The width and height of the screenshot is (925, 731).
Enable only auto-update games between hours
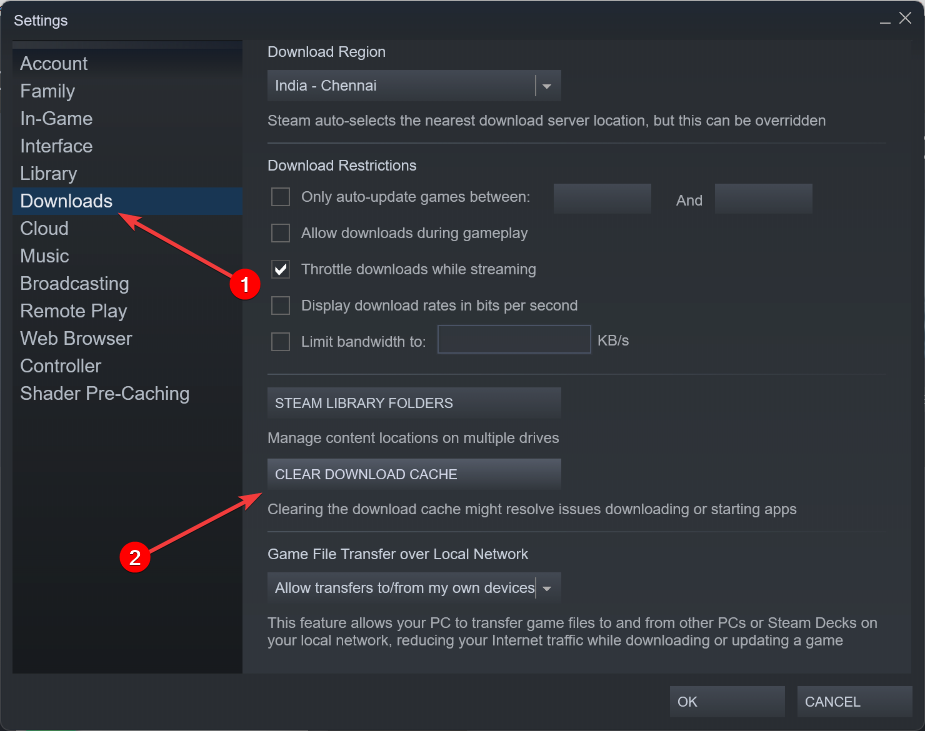click(280, 196)
